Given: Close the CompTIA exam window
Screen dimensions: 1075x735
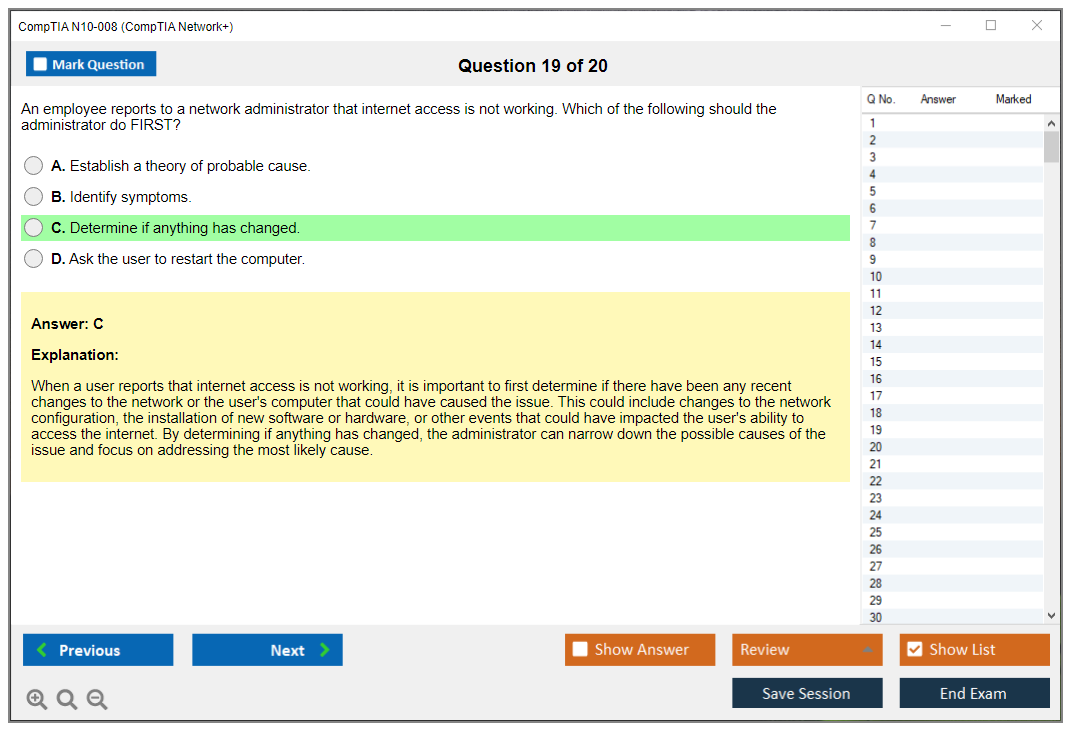Looking at the screenshot, I should tap(1037, 26).
